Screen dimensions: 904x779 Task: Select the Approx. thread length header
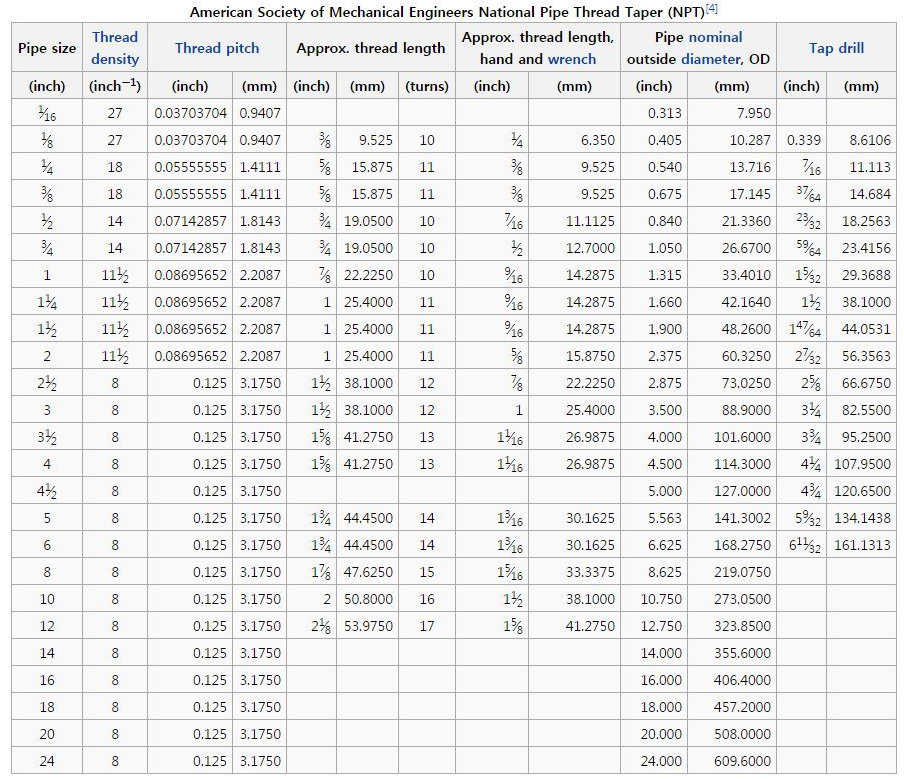pos(371,48)
